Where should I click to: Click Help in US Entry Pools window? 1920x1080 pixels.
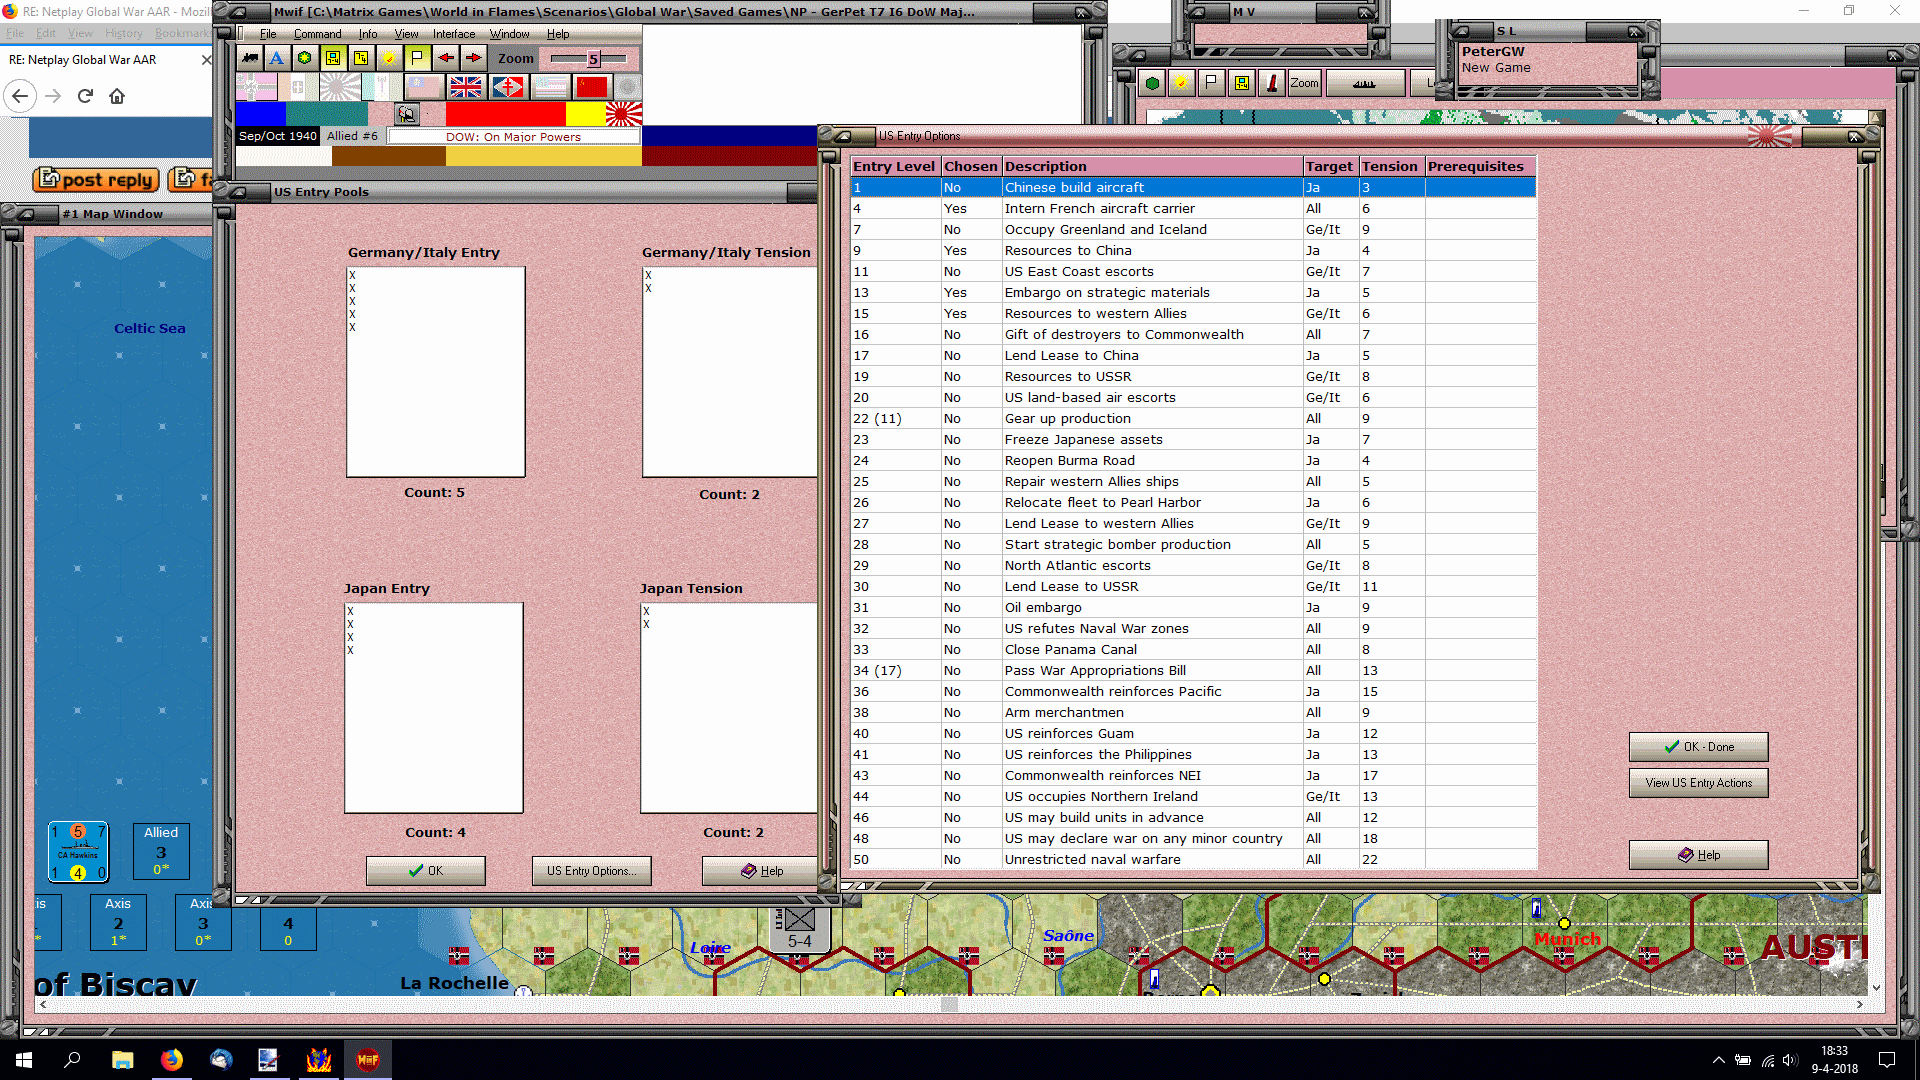[762, 871]
